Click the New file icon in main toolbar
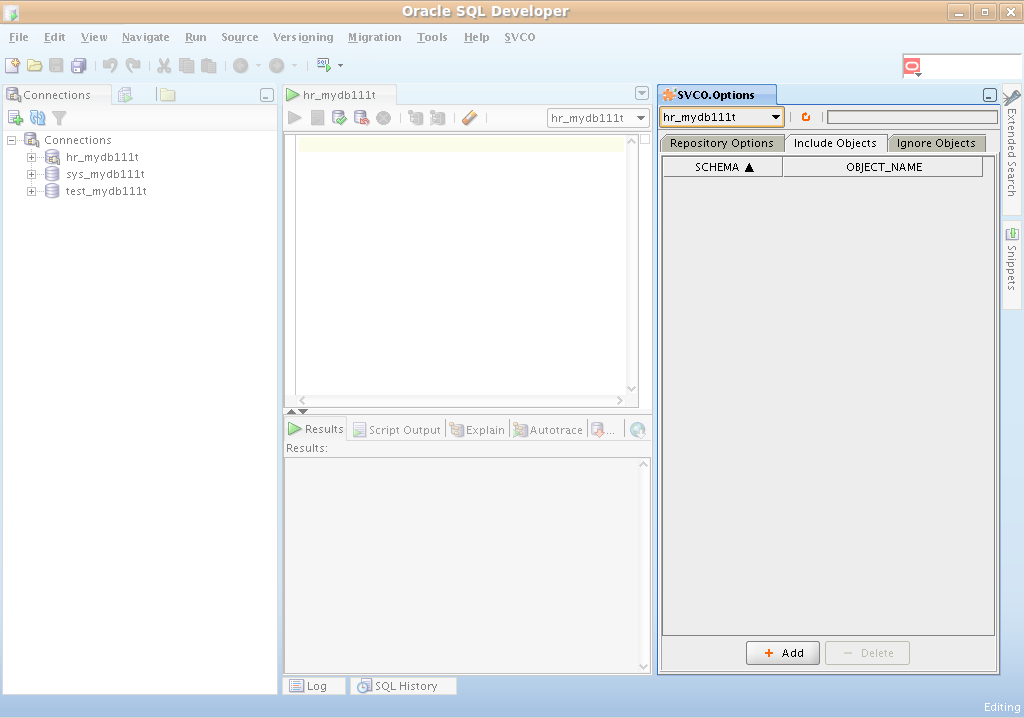This screenshot has height=718, width=1024. pos(12,66)
